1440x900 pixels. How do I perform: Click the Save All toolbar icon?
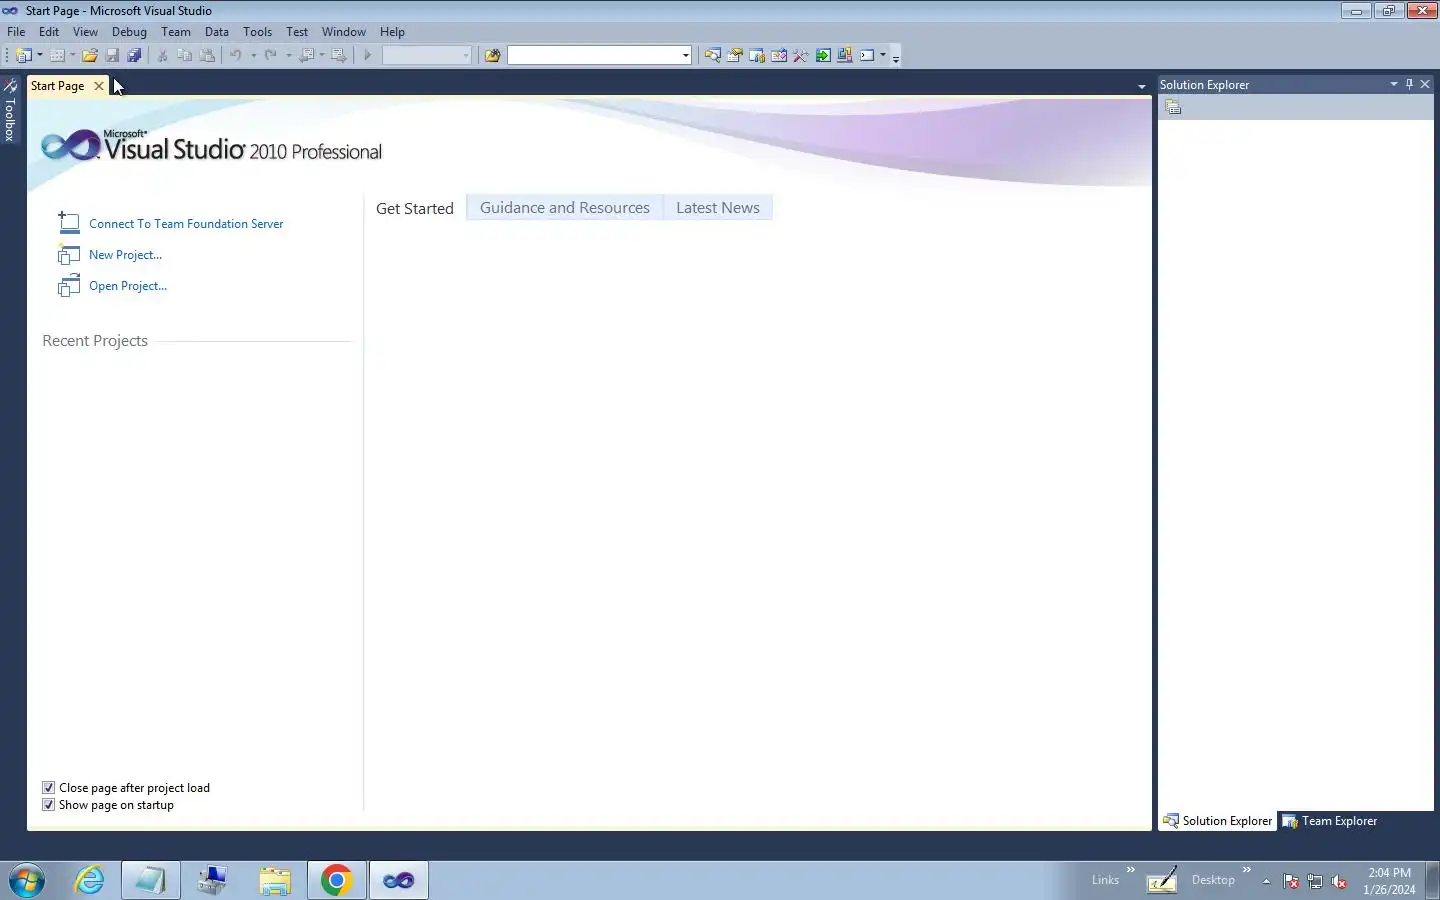(x=134, y=56)
